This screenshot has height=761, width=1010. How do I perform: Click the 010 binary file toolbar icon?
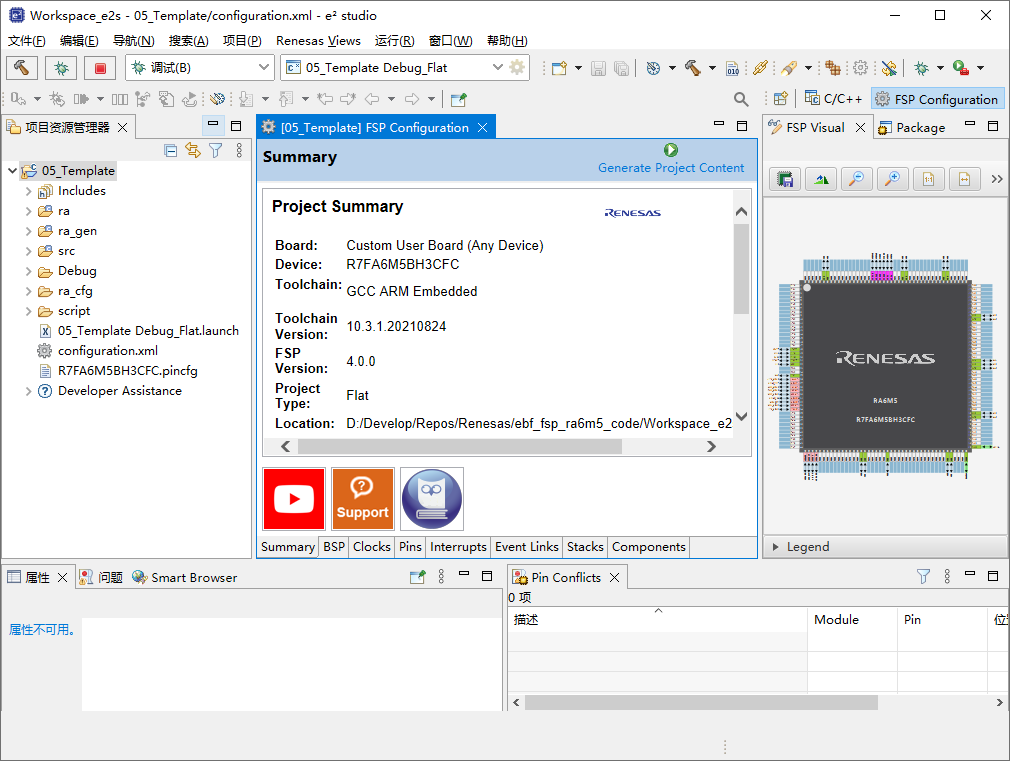tap(732, 68)
